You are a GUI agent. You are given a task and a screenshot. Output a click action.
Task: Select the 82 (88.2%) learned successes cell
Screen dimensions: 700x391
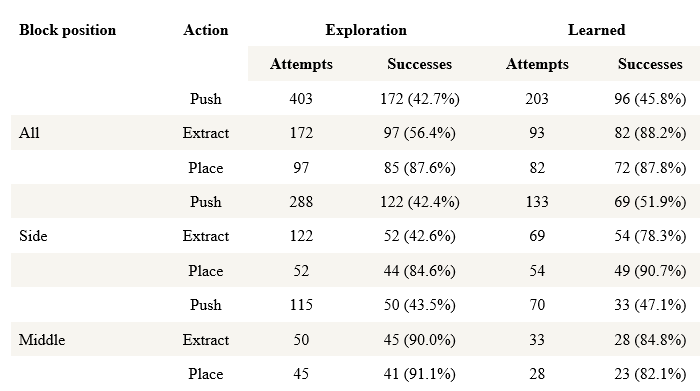pos(650,133)
